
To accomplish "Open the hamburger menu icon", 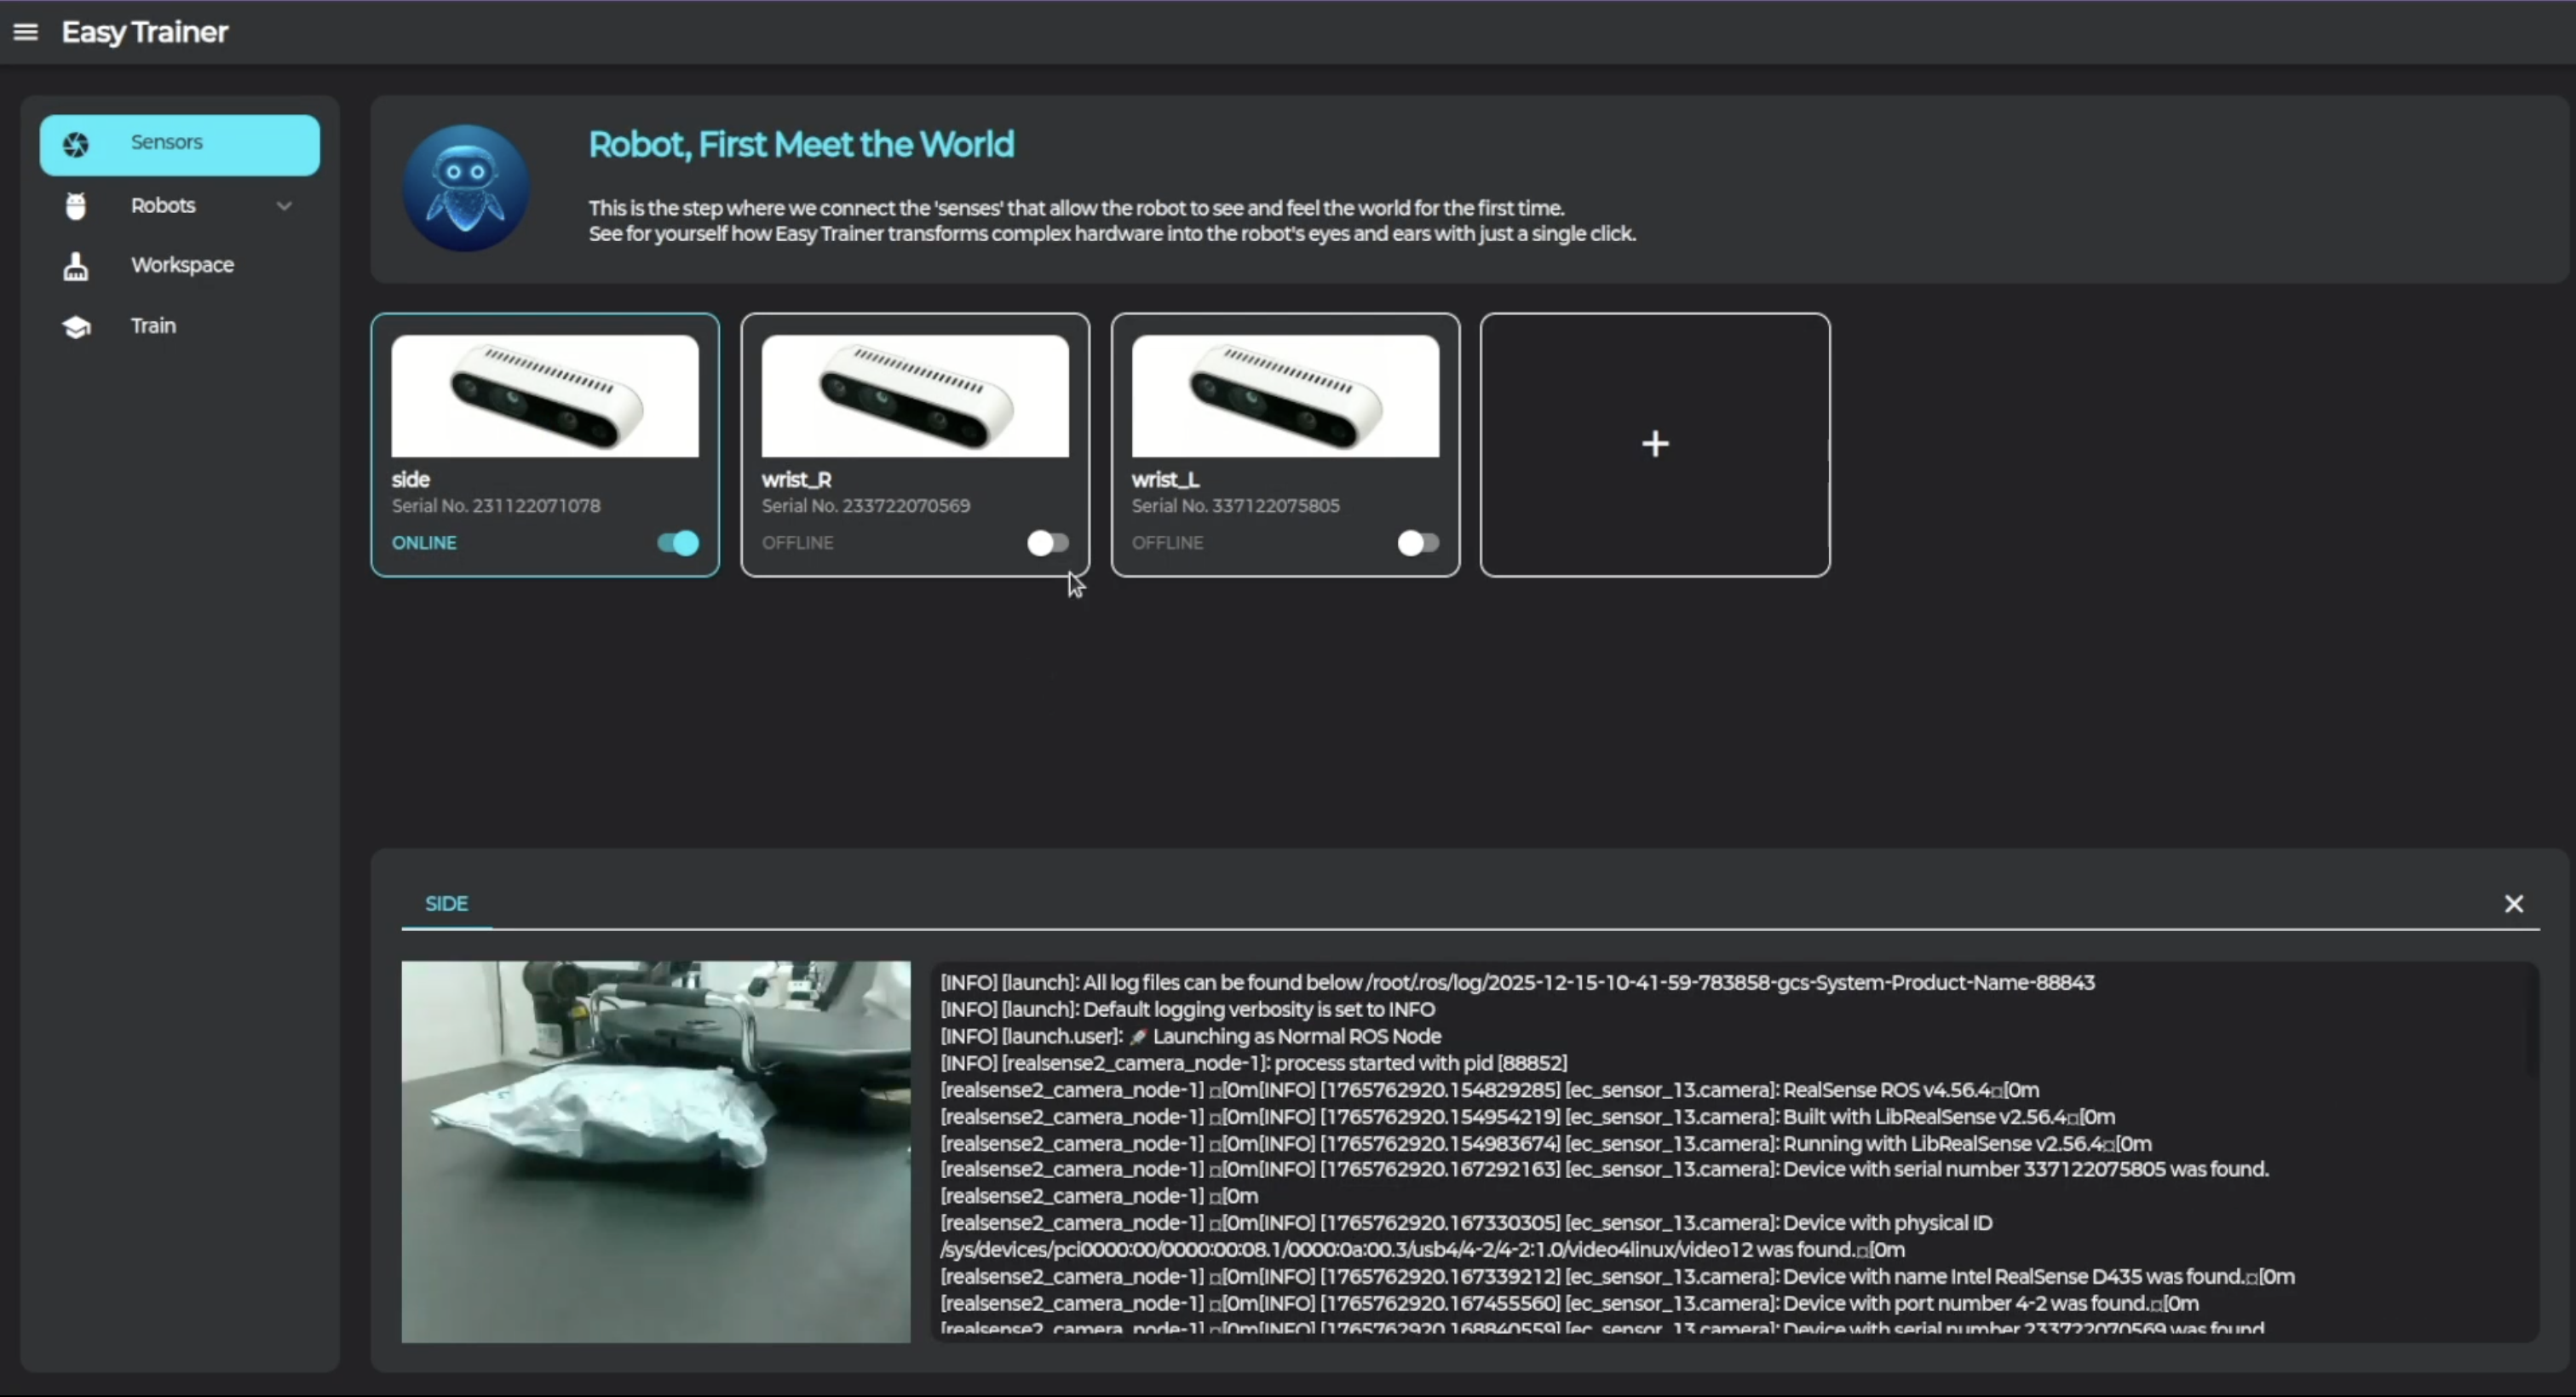I will [x=26, y=32].
